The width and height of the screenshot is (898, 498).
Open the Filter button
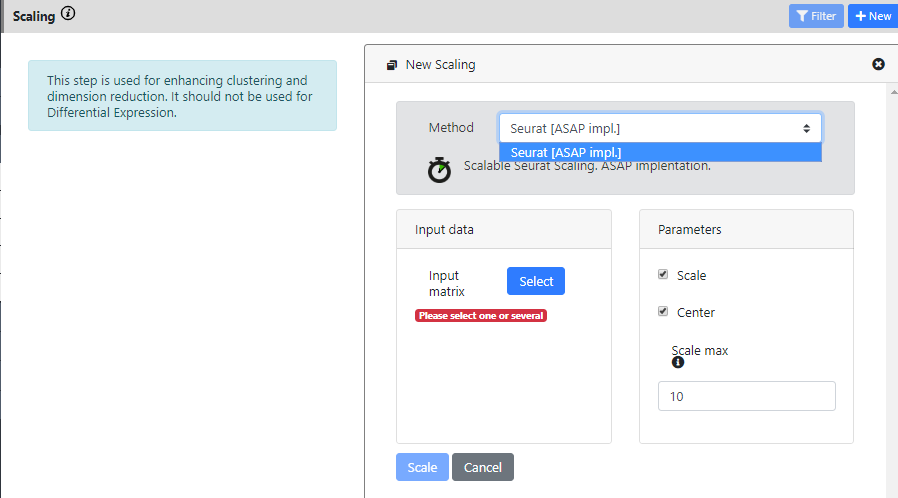pos(816,16)
